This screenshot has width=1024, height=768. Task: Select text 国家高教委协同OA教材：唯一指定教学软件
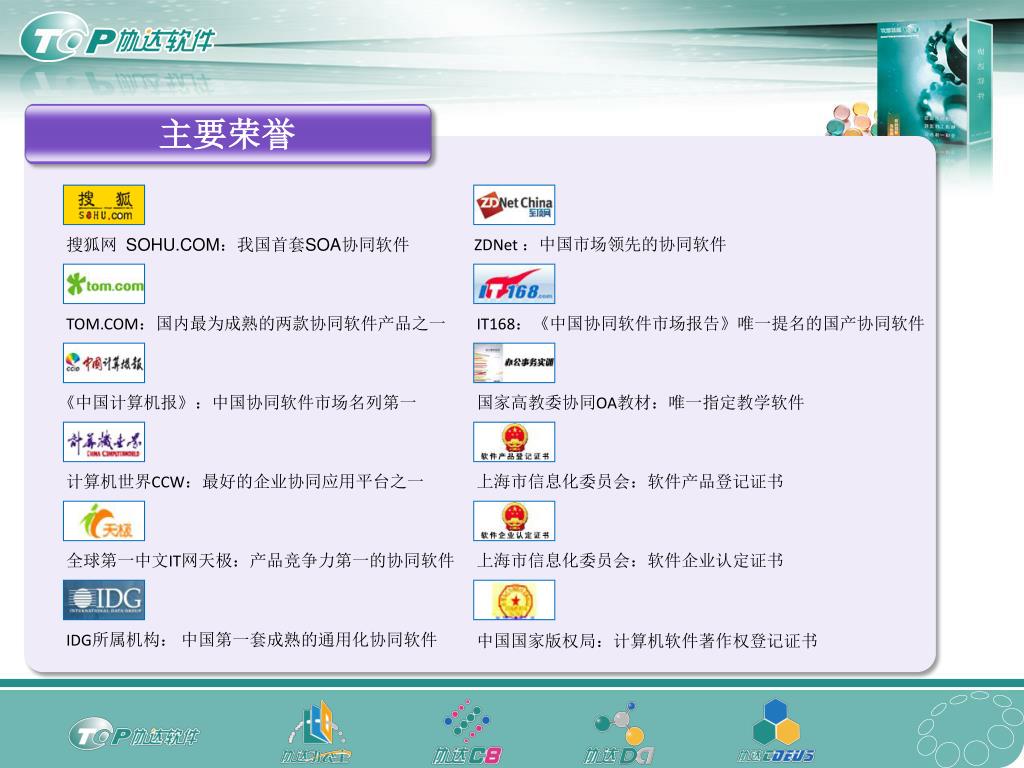641,403
